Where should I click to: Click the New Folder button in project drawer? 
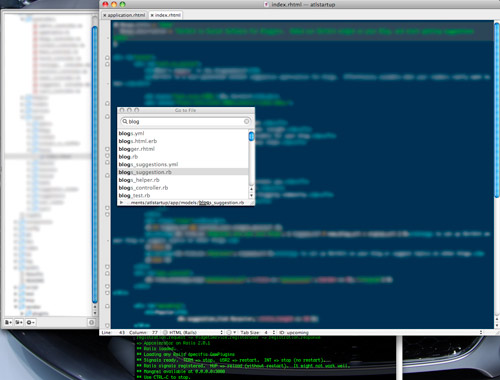19,322
